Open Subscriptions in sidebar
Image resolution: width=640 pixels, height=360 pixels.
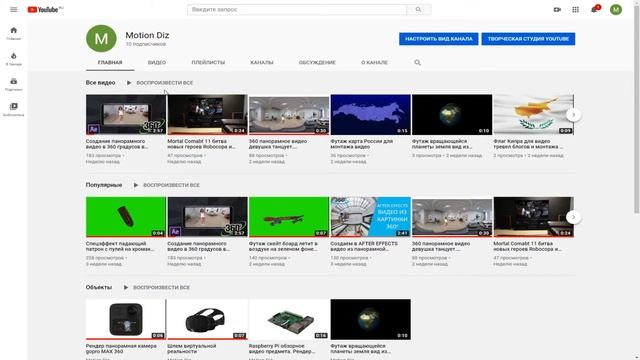click(x=13, y=84)
